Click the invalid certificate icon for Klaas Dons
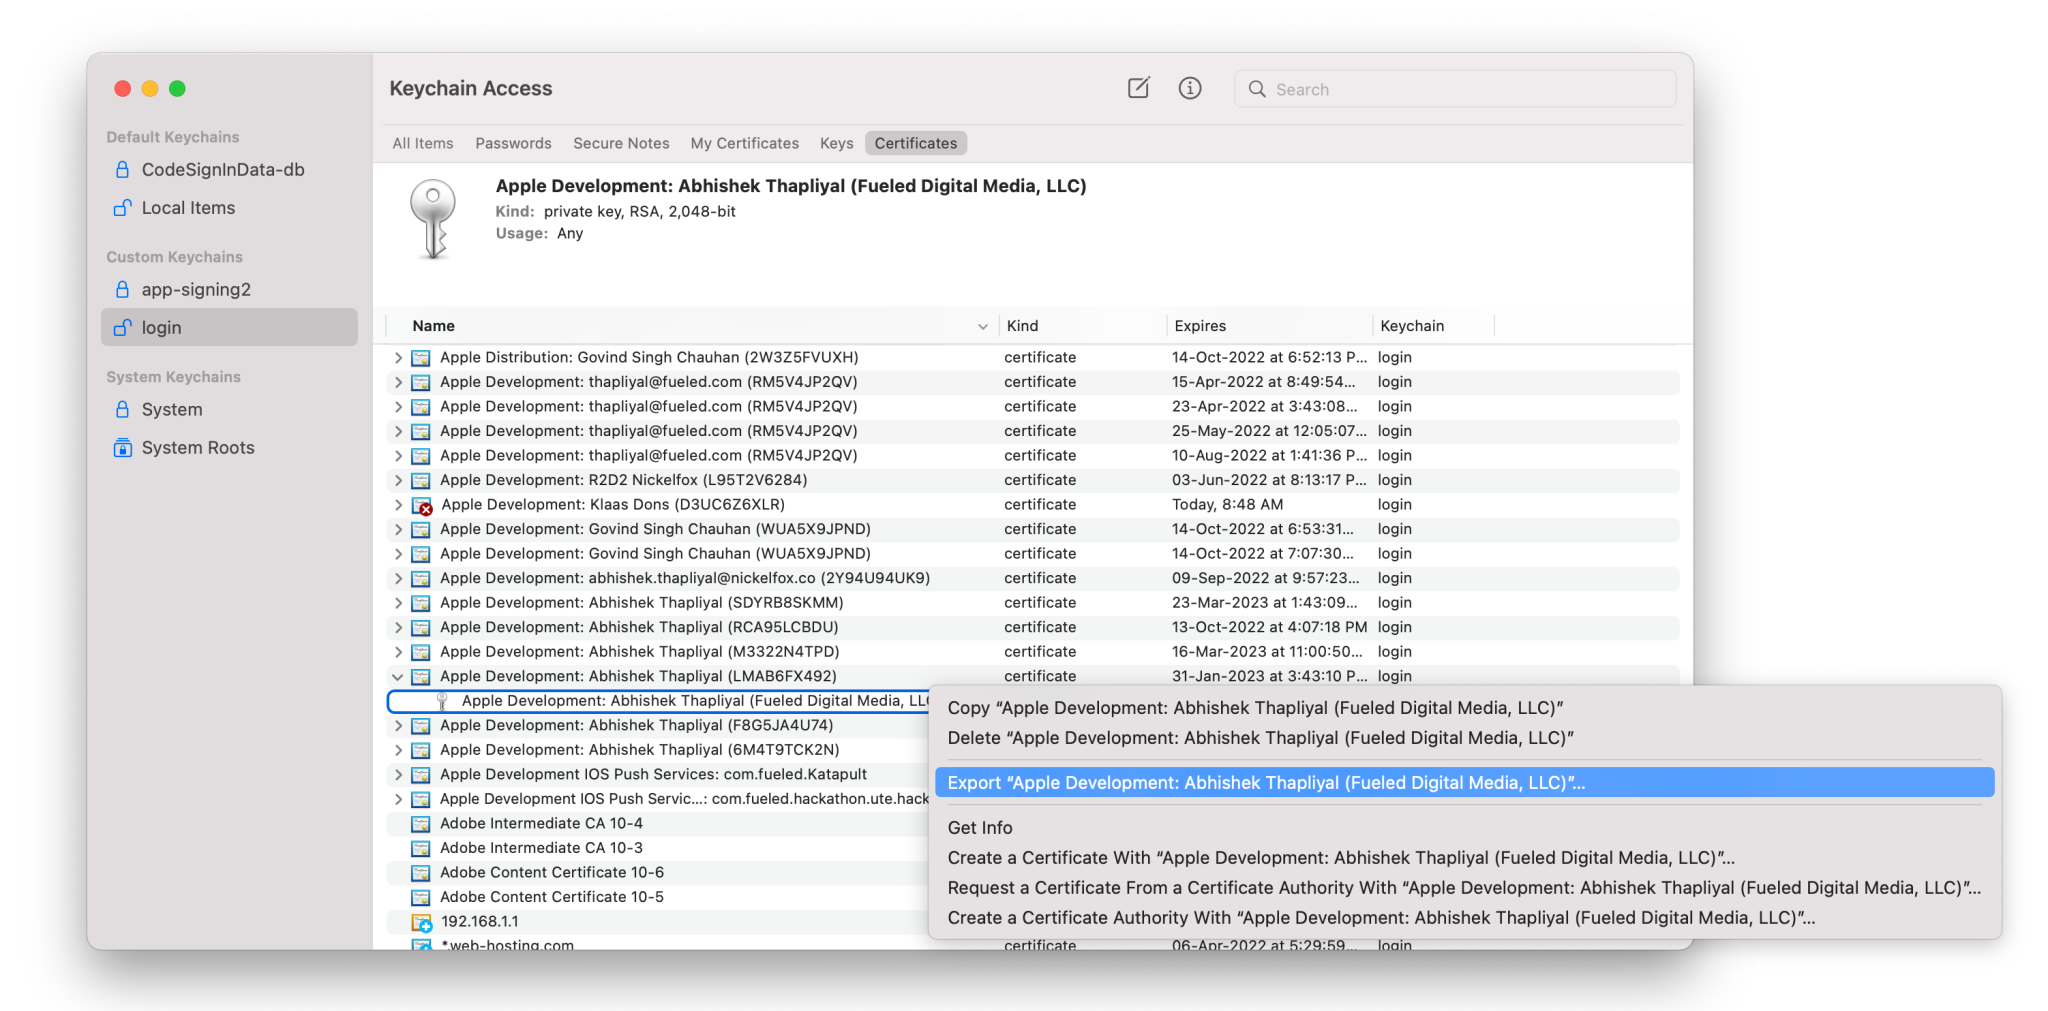Image resolution: width=2048 pixels, height=1011 pixels. (x=422, y=505)
